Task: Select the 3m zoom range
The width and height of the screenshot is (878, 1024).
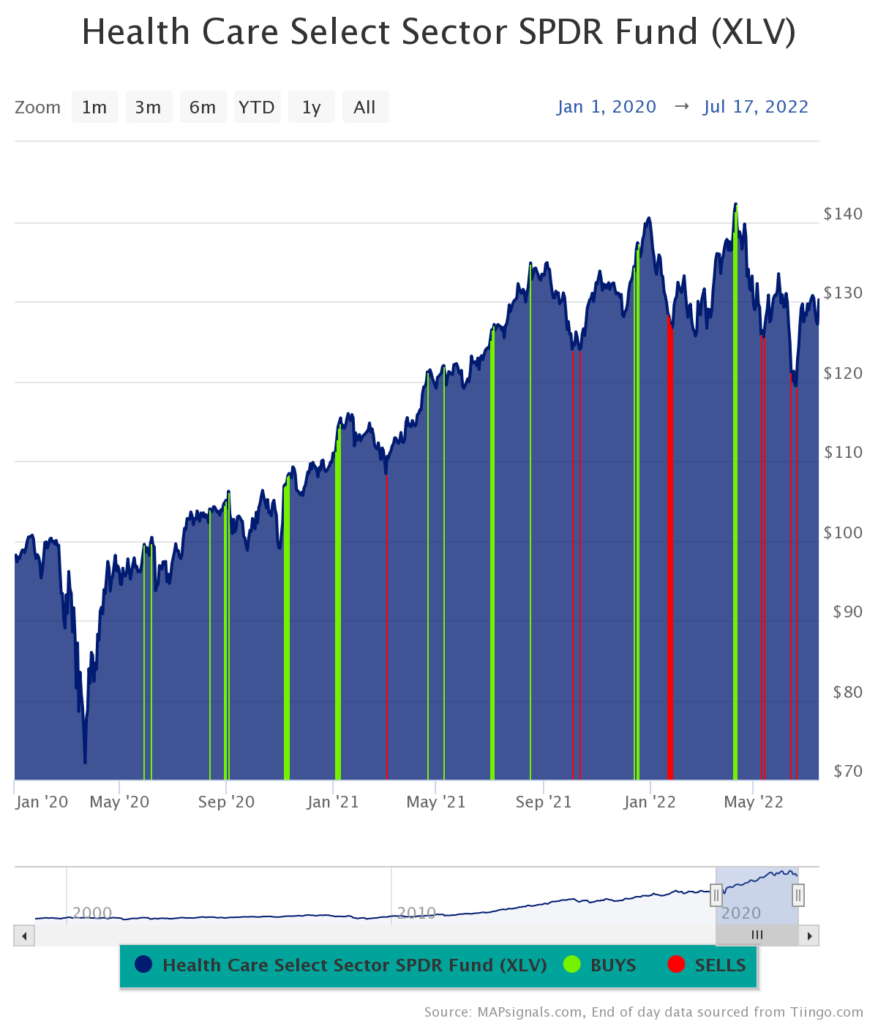Action: tap(148, 107)
